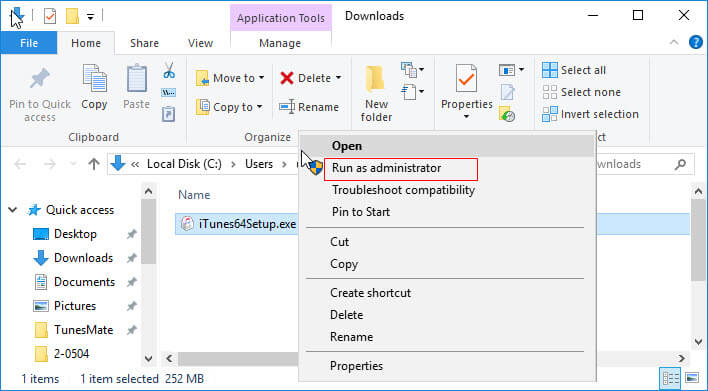The height and width of the screenshot is (391, 708).
Task: Click the search magnifier icon
Action: [x=680, y=164]
